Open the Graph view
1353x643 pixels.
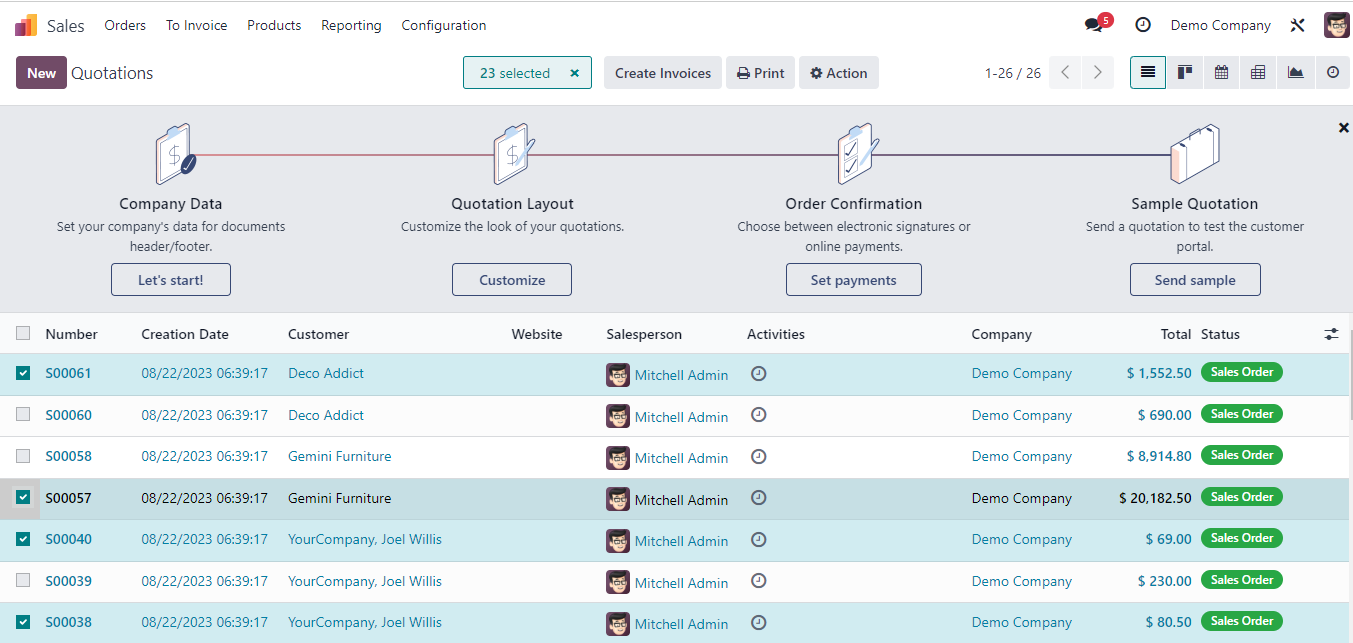pos(1295,73)
